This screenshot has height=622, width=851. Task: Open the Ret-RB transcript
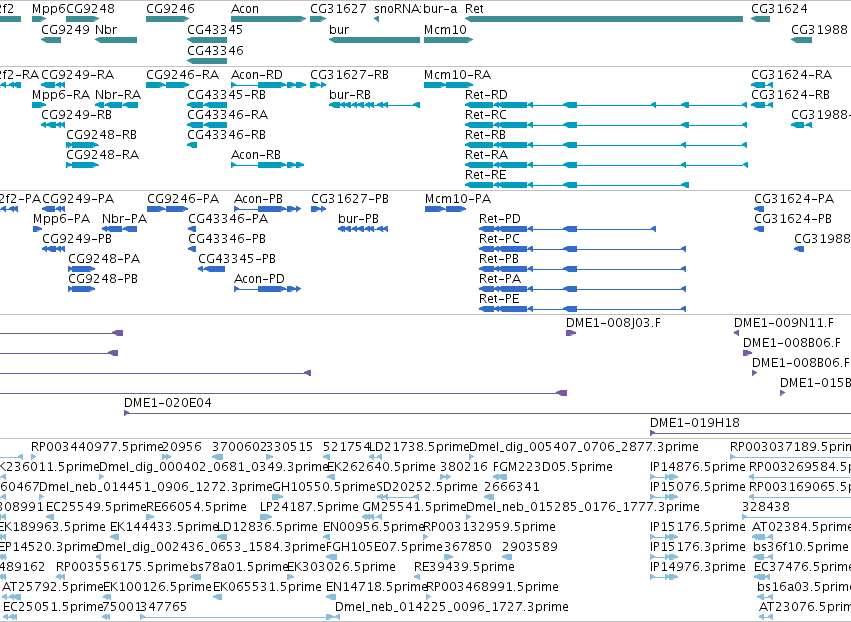coord(606,145)
